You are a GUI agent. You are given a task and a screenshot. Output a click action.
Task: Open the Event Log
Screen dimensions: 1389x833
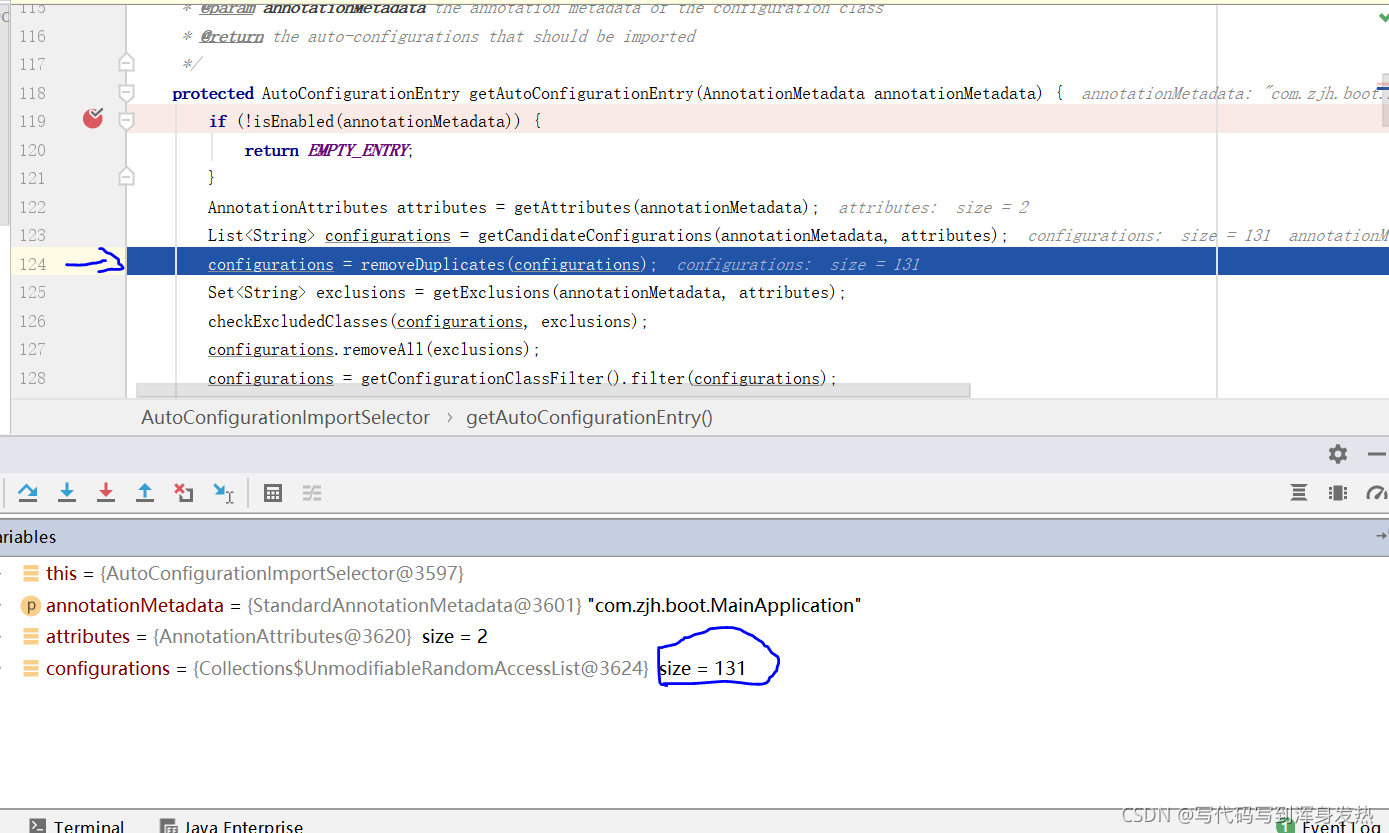1329,826
